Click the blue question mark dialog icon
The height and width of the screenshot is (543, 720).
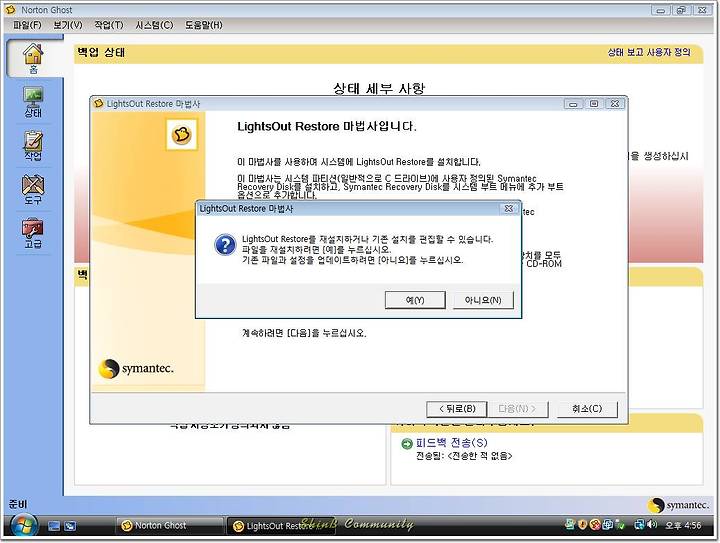point(225,245)
